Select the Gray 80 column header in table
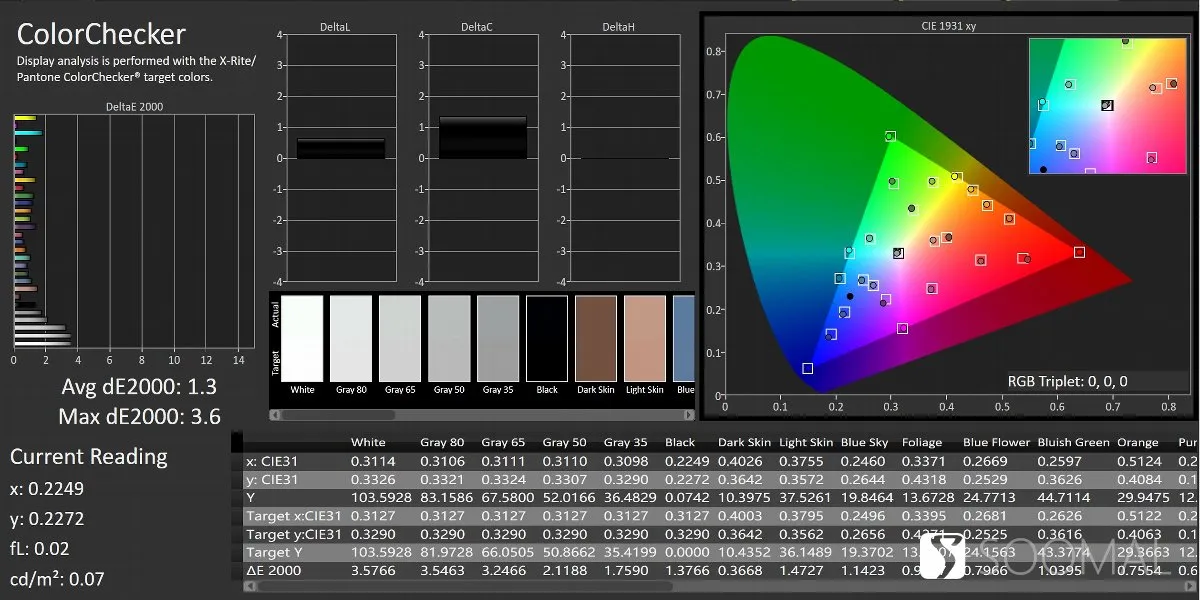This screenshot has height=600, width=1200. click(x=442, y=442)
